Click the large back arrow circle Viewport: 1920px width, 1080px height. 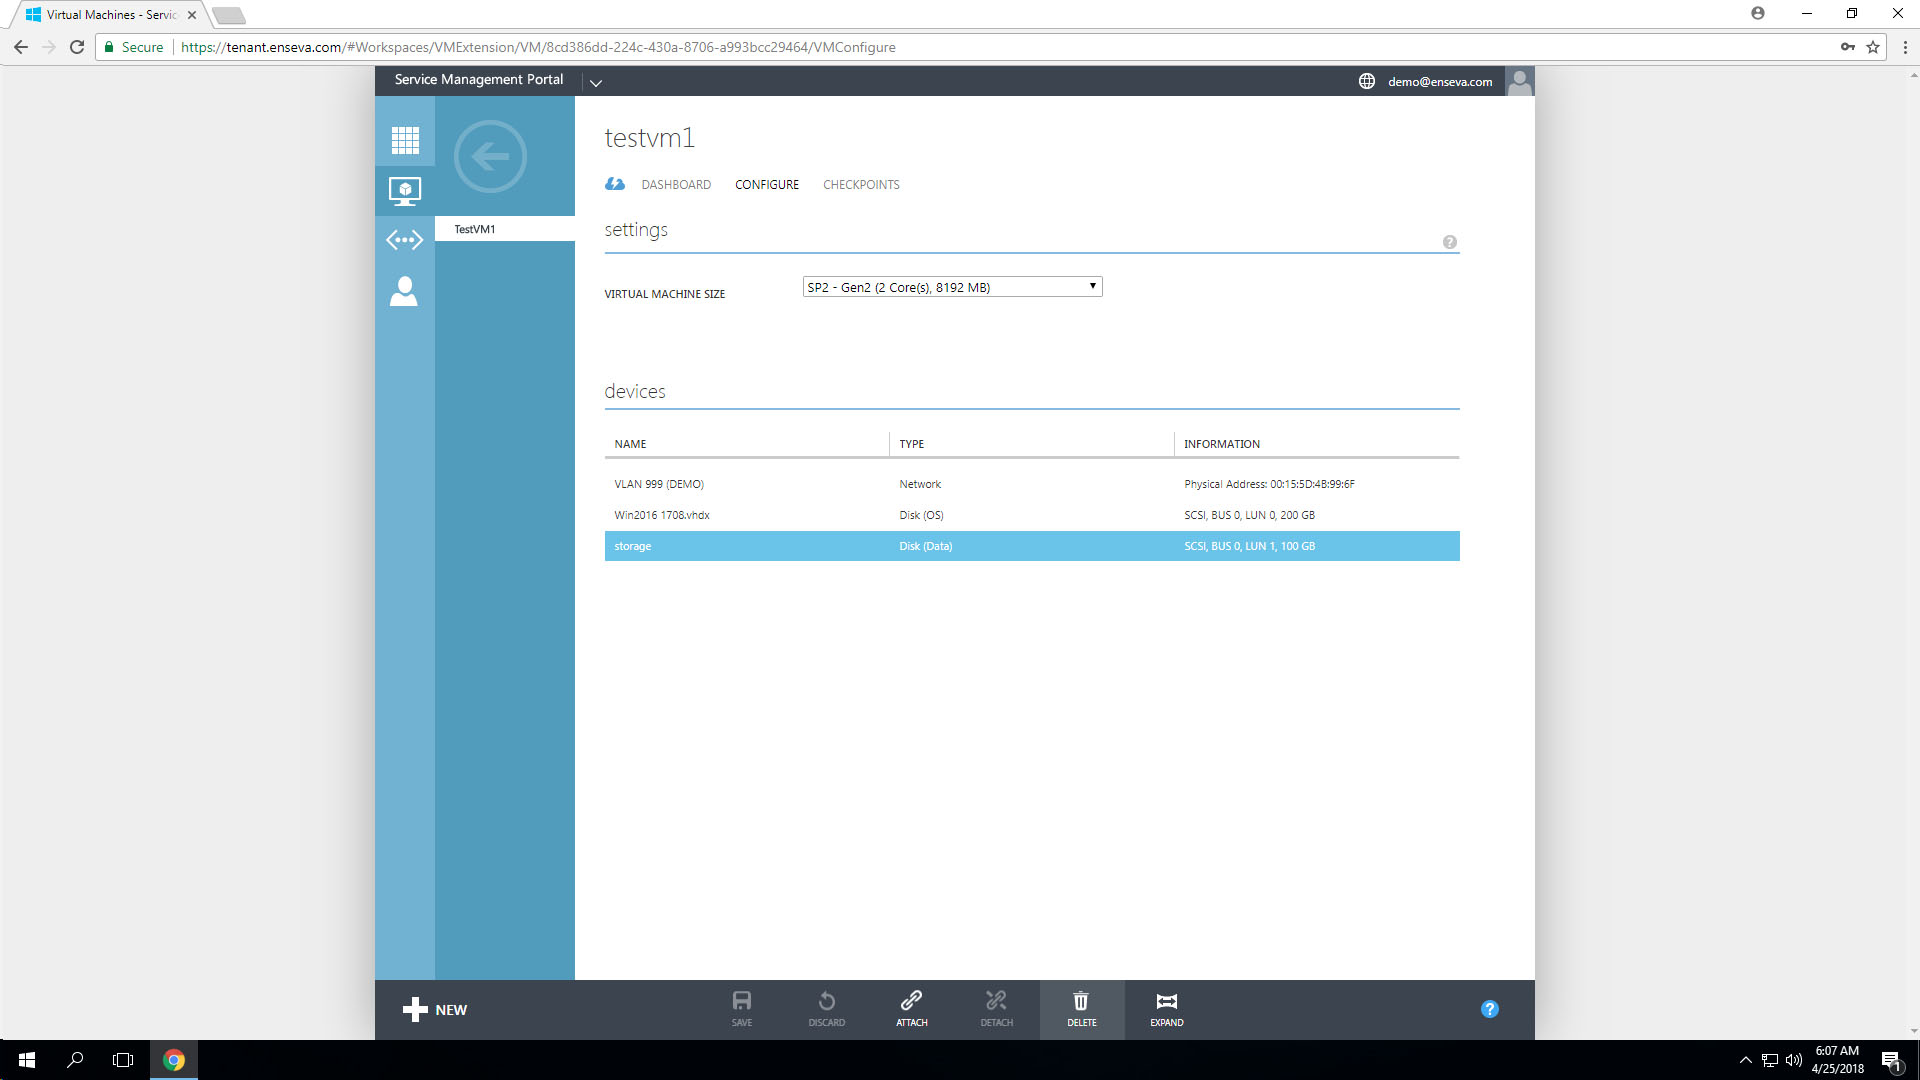490,156
